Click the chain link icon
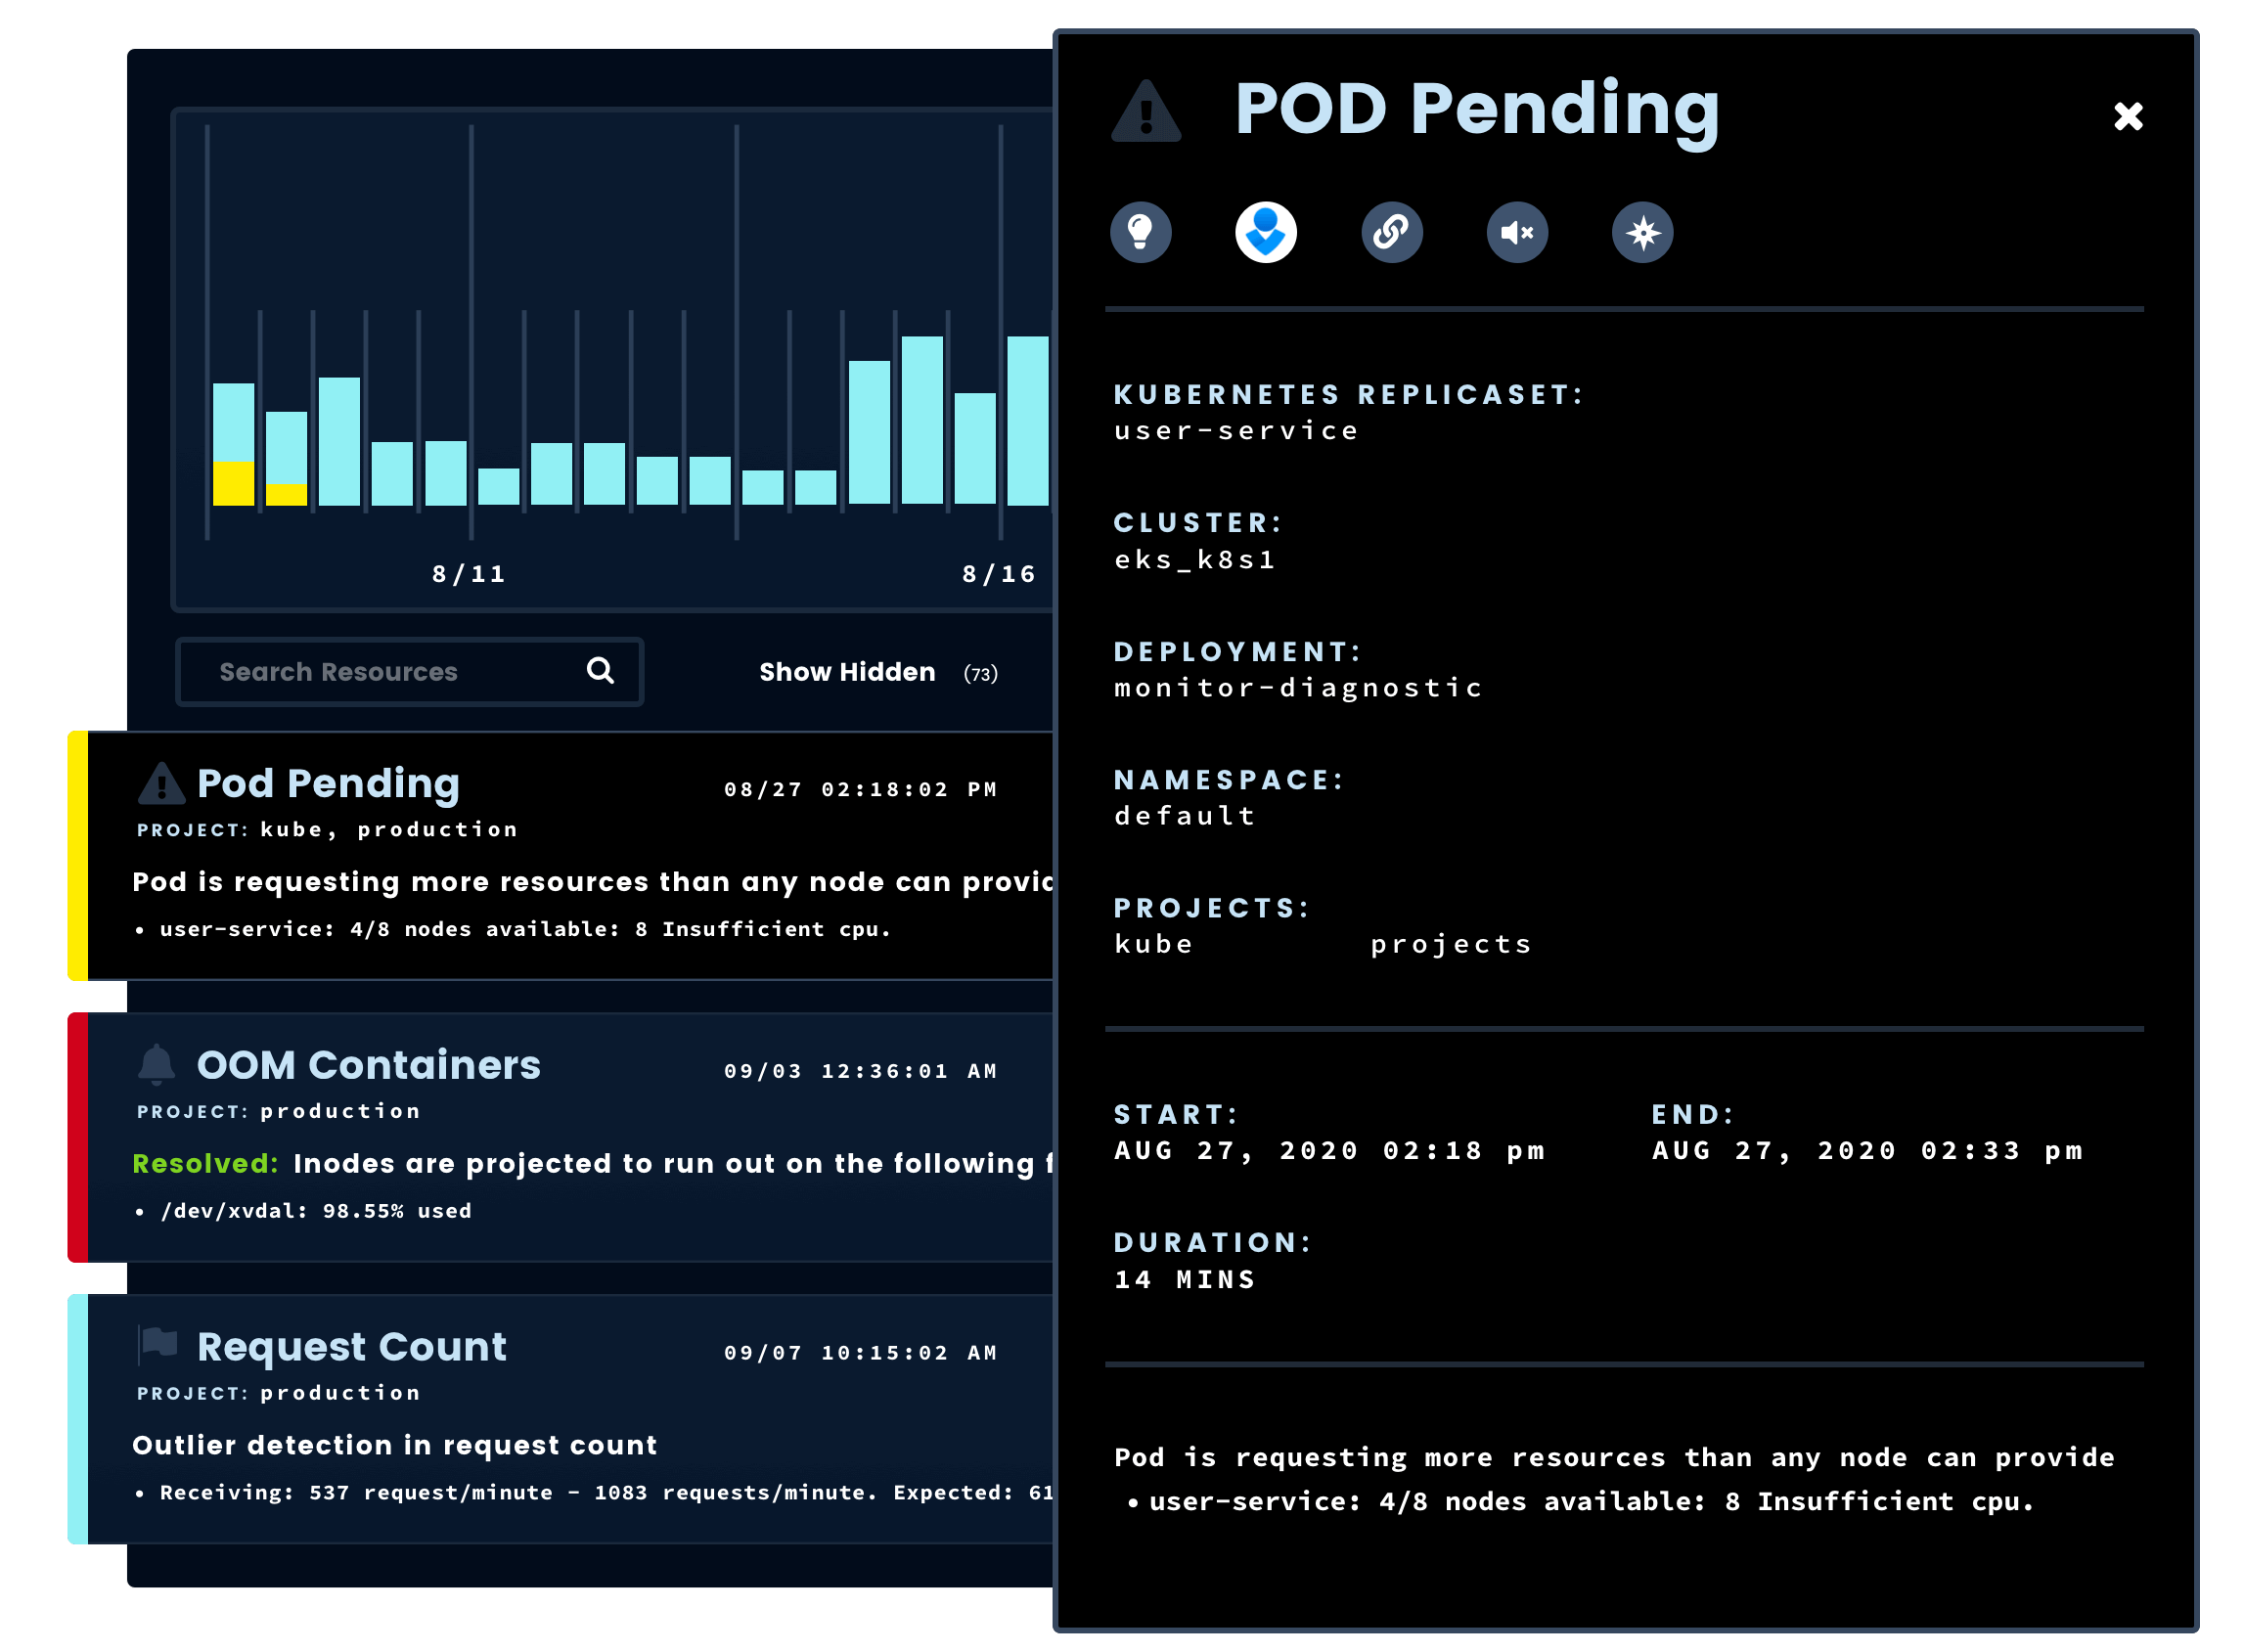Image resolution: width=2244 pixels, height=1652 pixels. (1391, 232)
